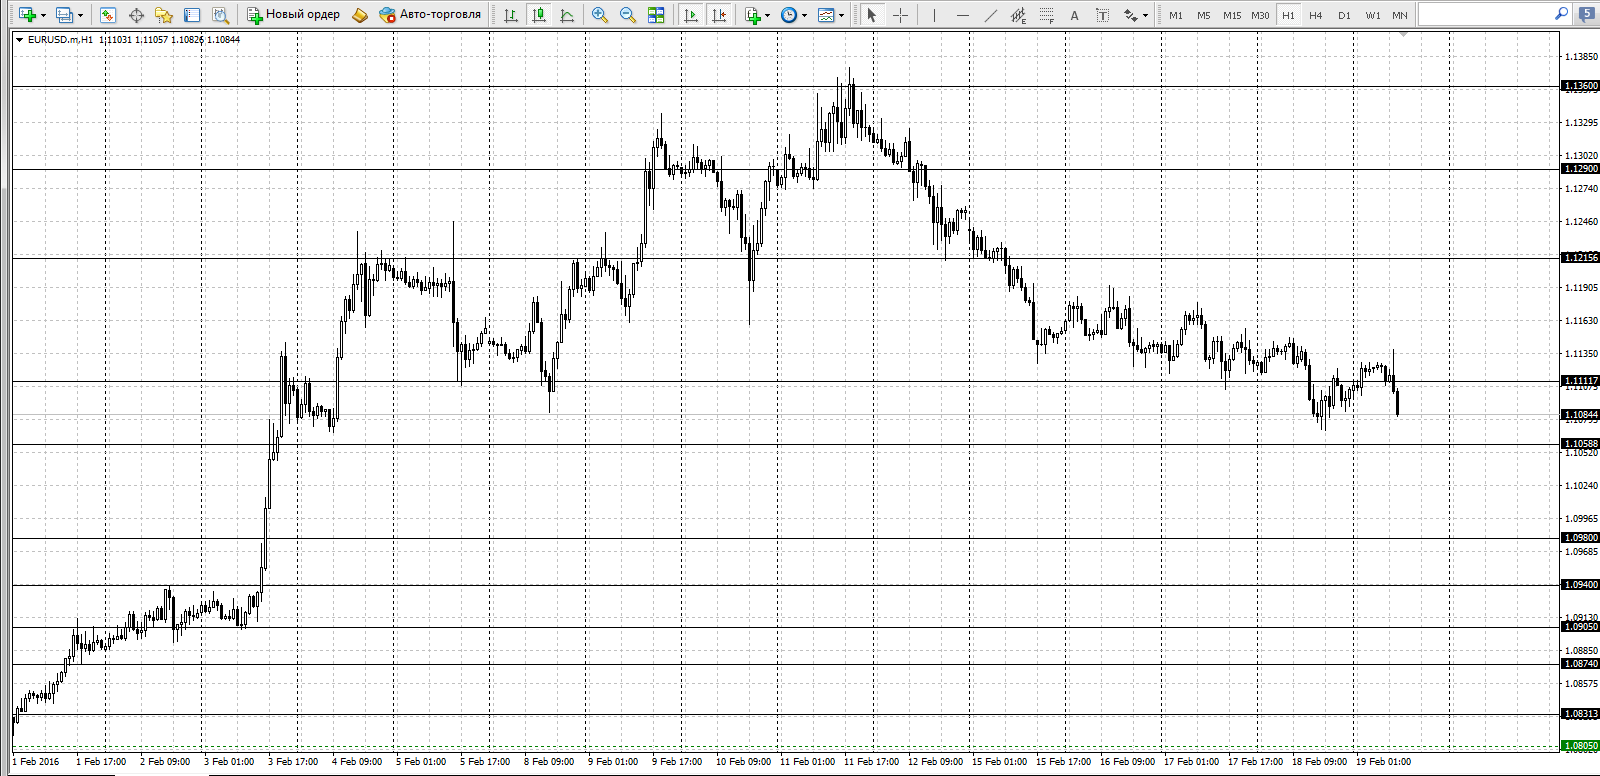The image size is (1600, 776).
Task: Switch to the H4 timeframe
Action: point(1316,15)
